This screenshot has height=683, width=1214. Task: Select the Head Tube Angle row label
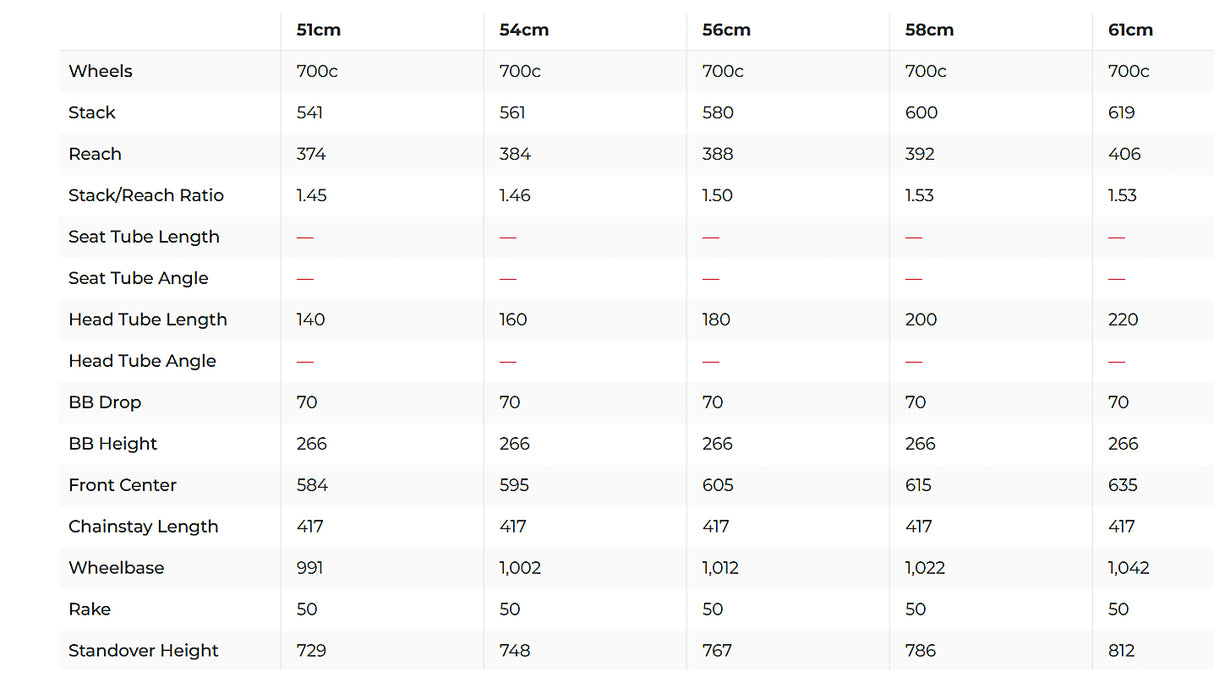click(x=142, y=361)
